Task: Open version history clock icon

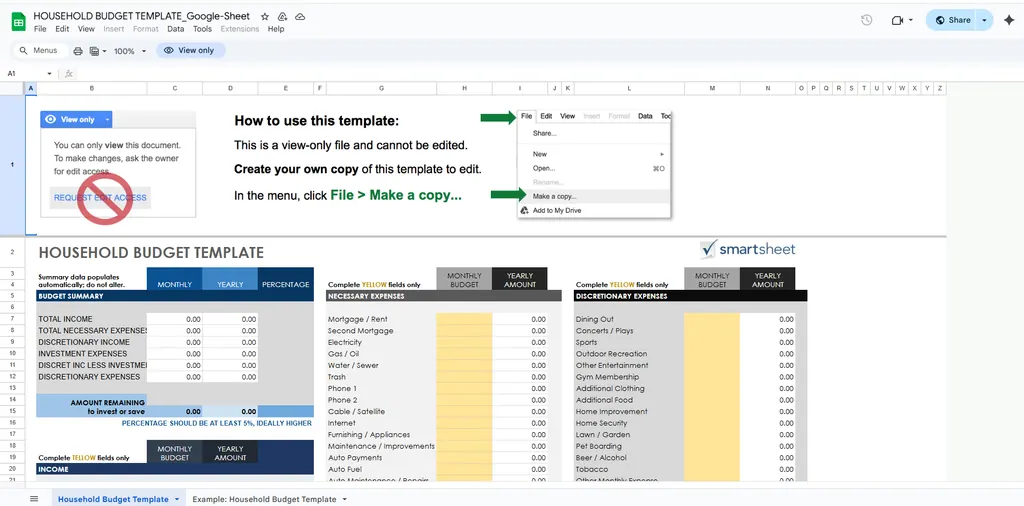Action: click(x=866, y=20)
